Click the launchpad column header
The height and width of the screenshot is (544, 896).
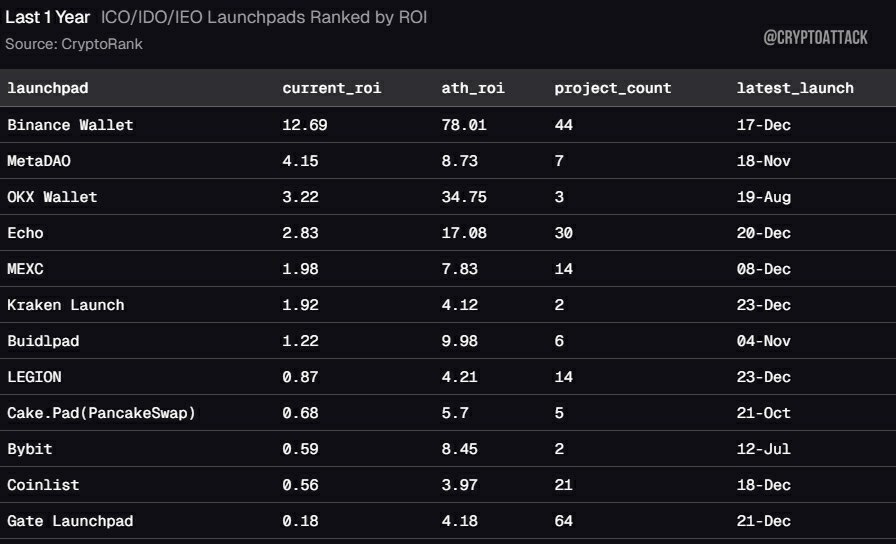pyautogui.click(x=47, y=88)
